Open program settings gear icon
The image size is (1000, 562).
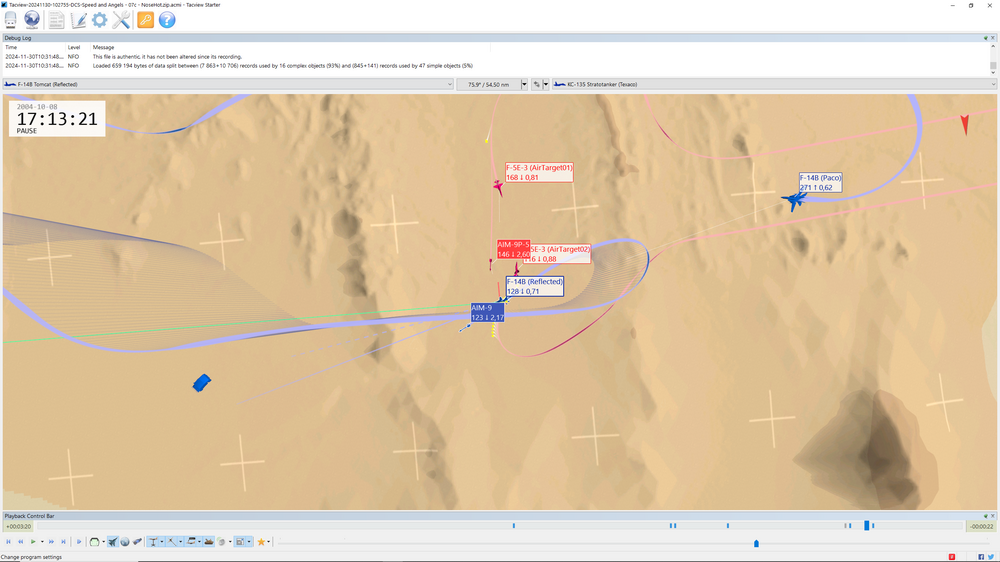point(99,20)
